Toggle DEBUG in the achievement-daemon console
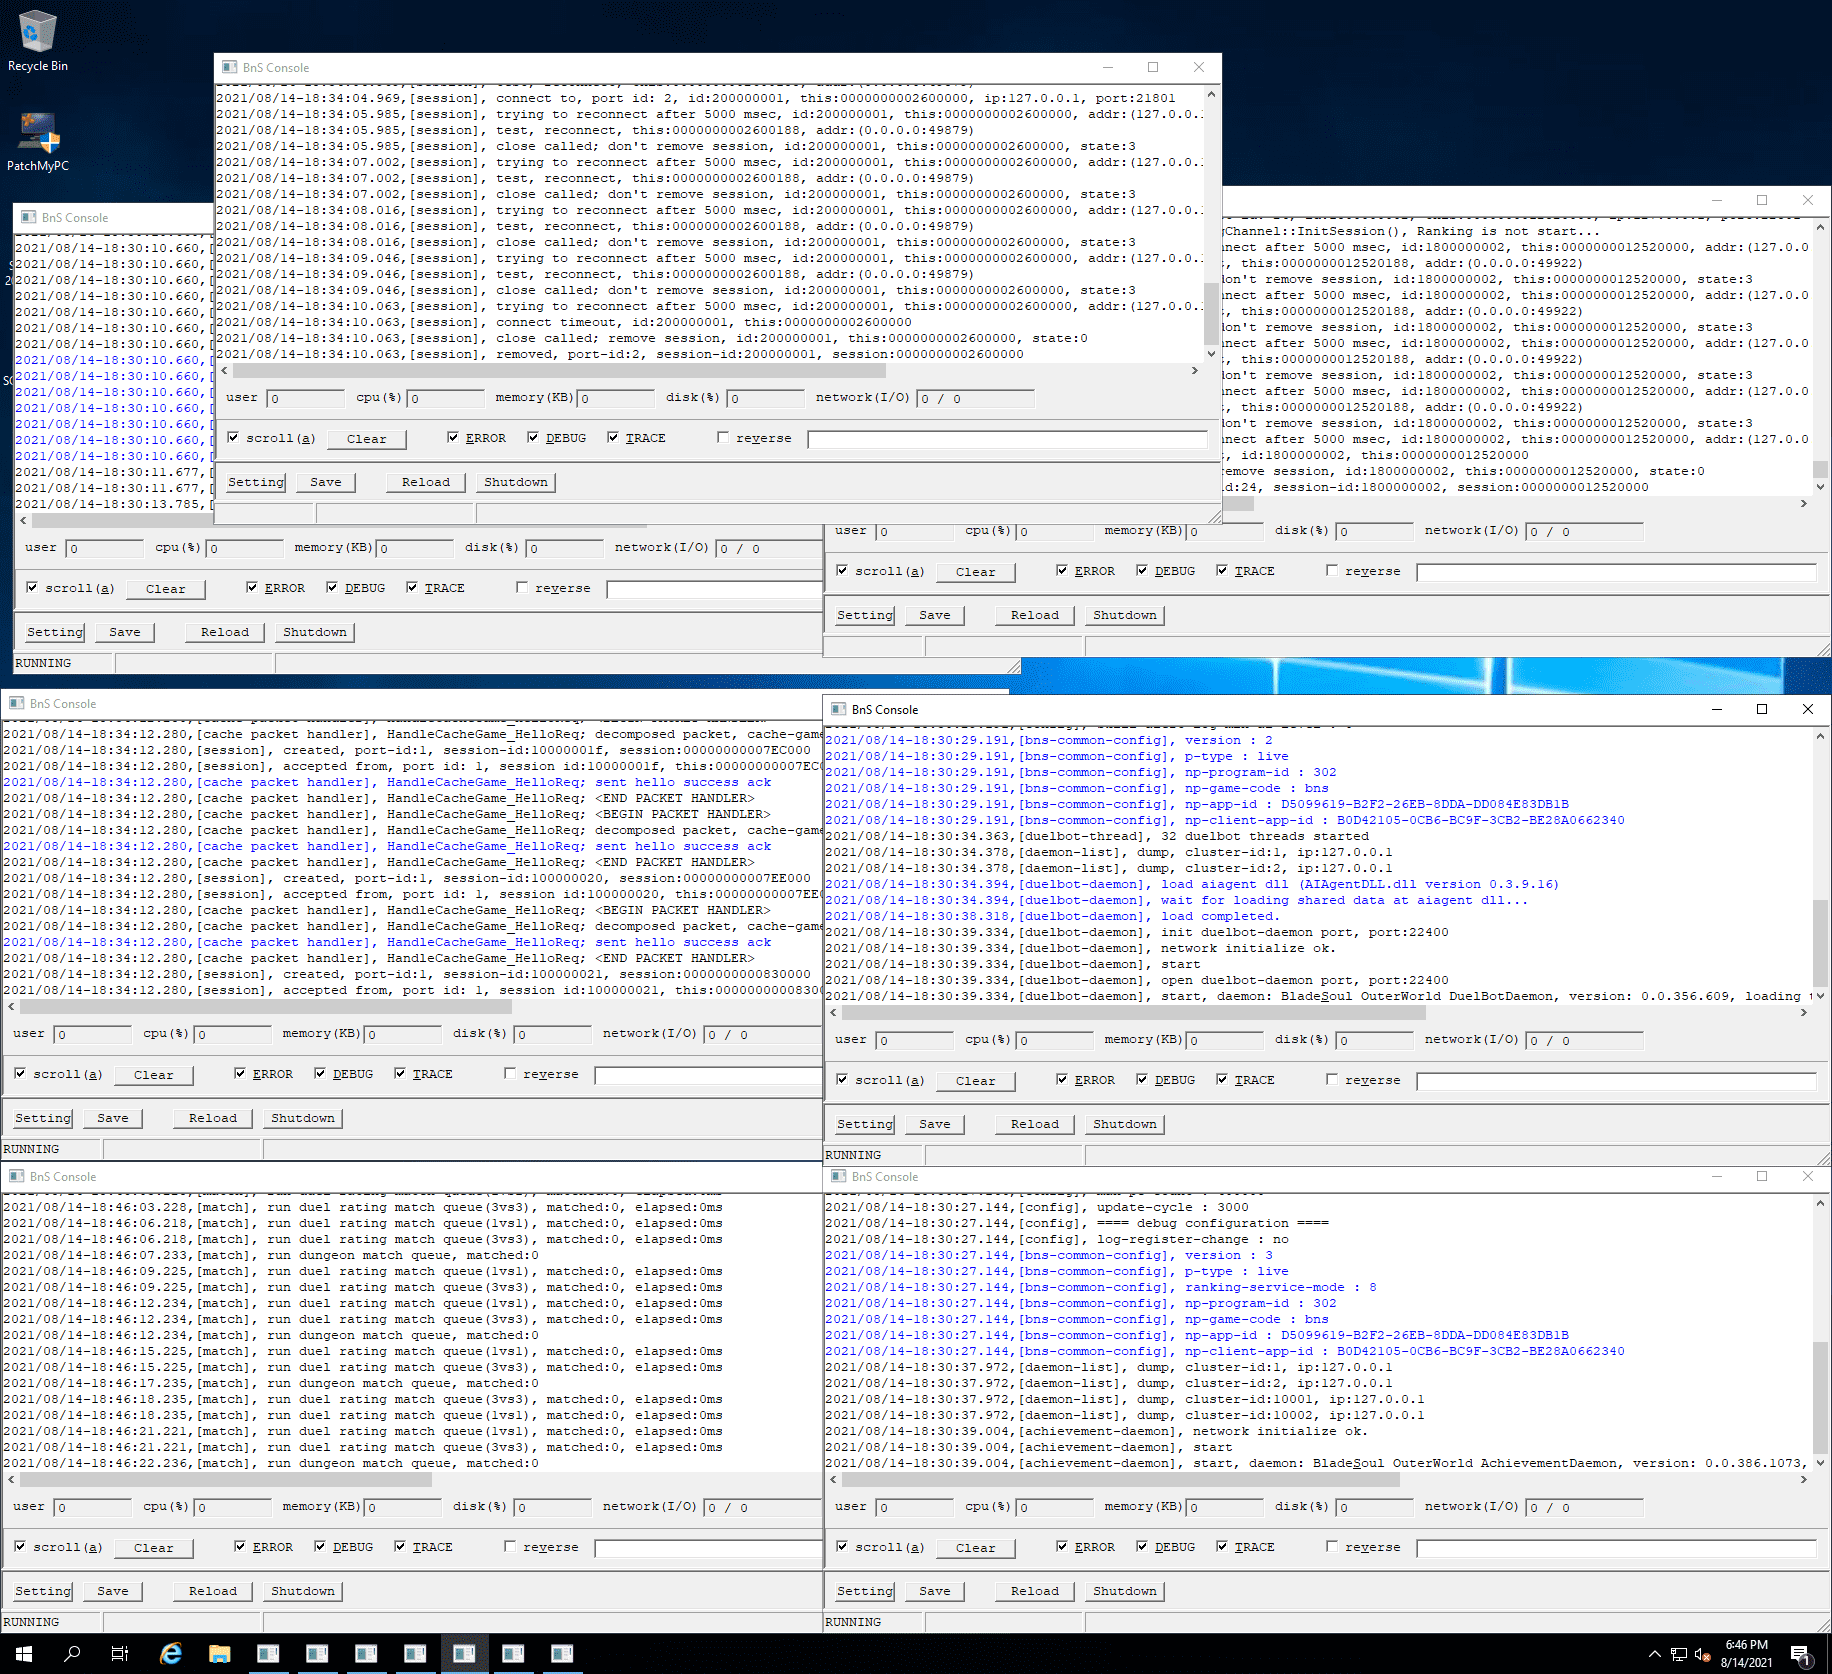1832x1674 pixels. [1142, 1546]
